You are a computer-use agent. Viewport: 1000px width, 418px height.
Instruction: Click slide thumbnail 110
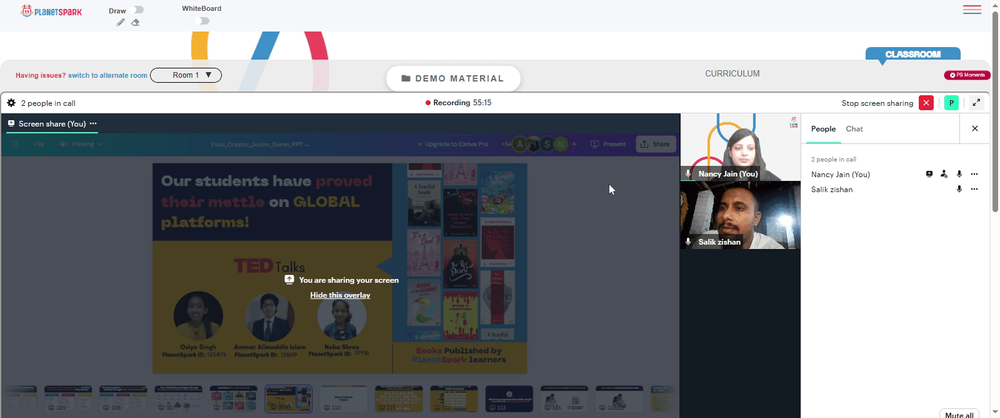click(x=344, y=398)
